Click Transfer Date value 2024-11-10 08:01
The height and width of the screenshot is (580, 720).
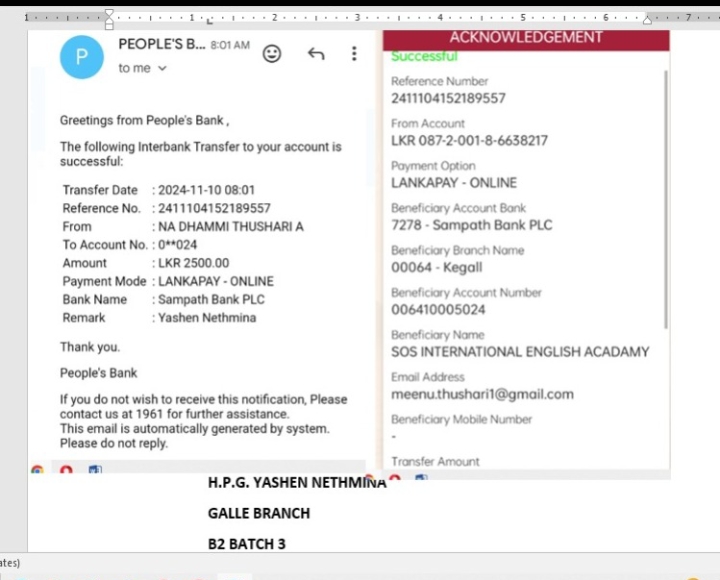tap(206, 190)
